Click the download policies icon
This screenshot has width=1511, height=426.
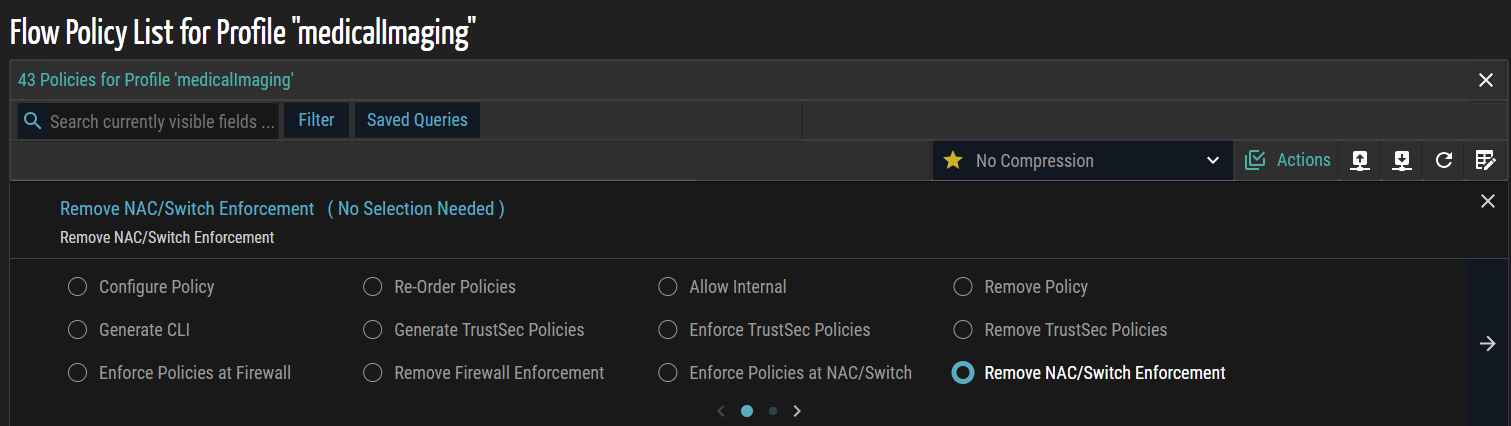pos(1402,160)
